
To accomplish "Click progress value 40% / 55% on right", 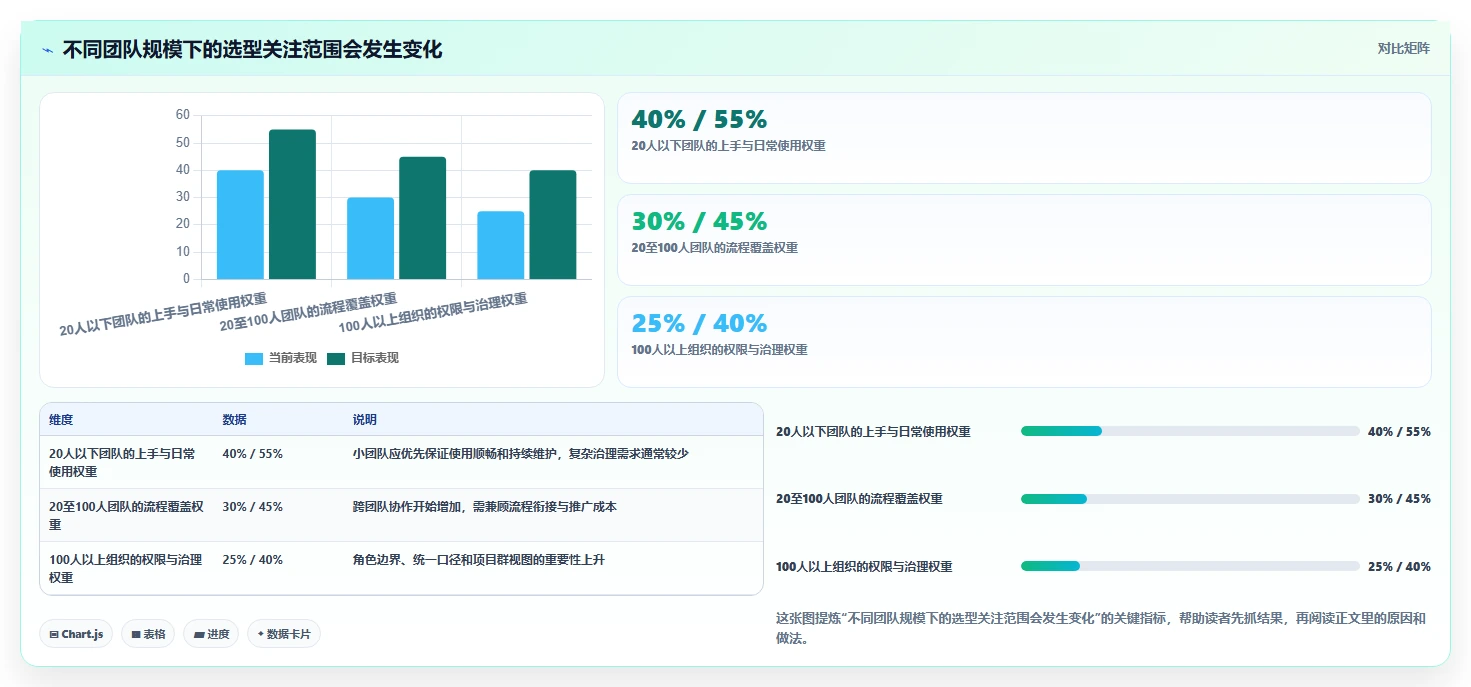I will (x=1399, y=432).
